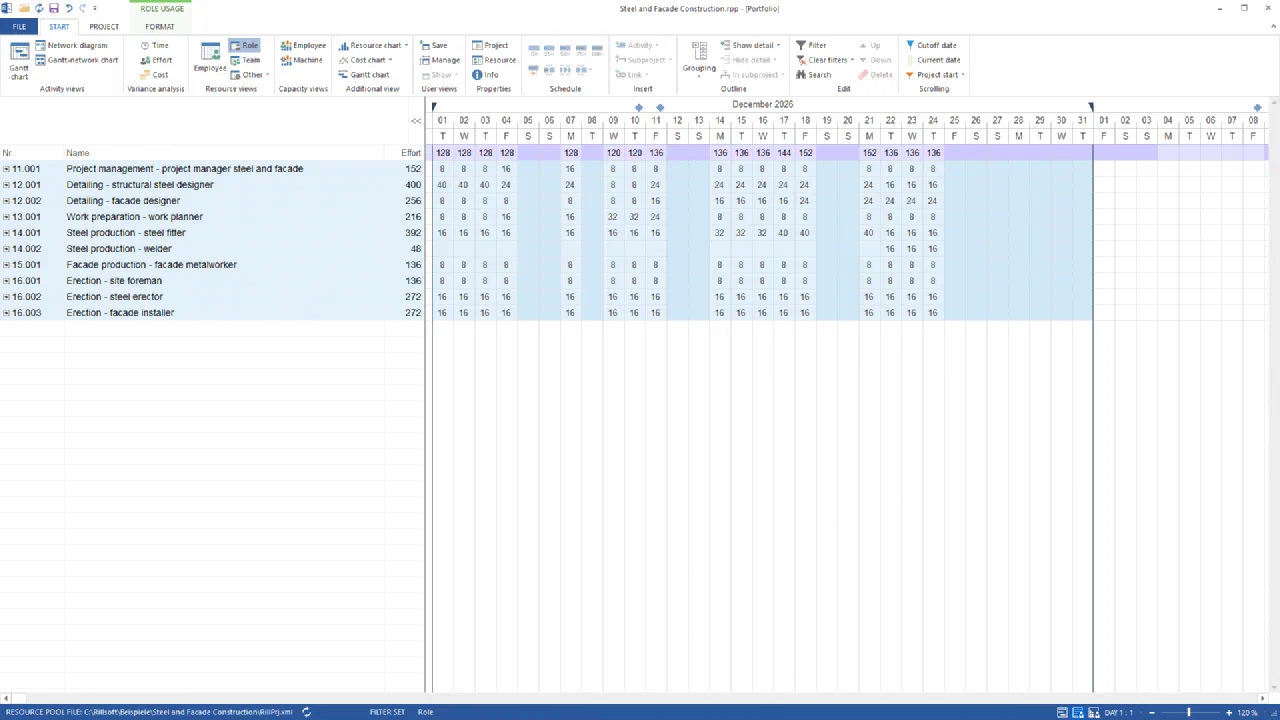Click the Filter button
1280x720 pixels.
click(811, 45)
